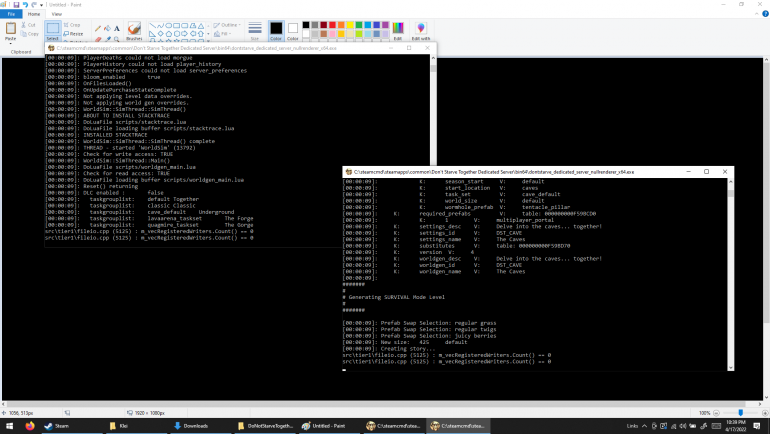Click Copy in the Clipboard group
Image resolution: width=770 pixels, height=434 pixels.
click(x=29, y=34)
